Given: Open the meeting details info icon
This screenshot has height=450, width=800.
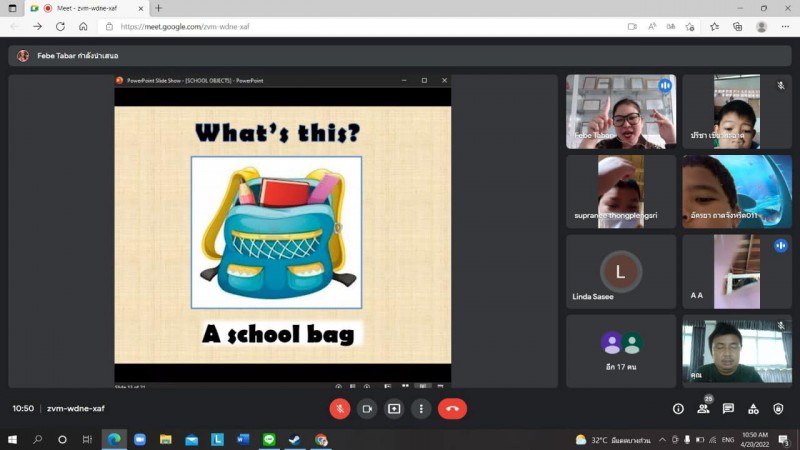Looking at the screenshot, I should coord(678,409).
